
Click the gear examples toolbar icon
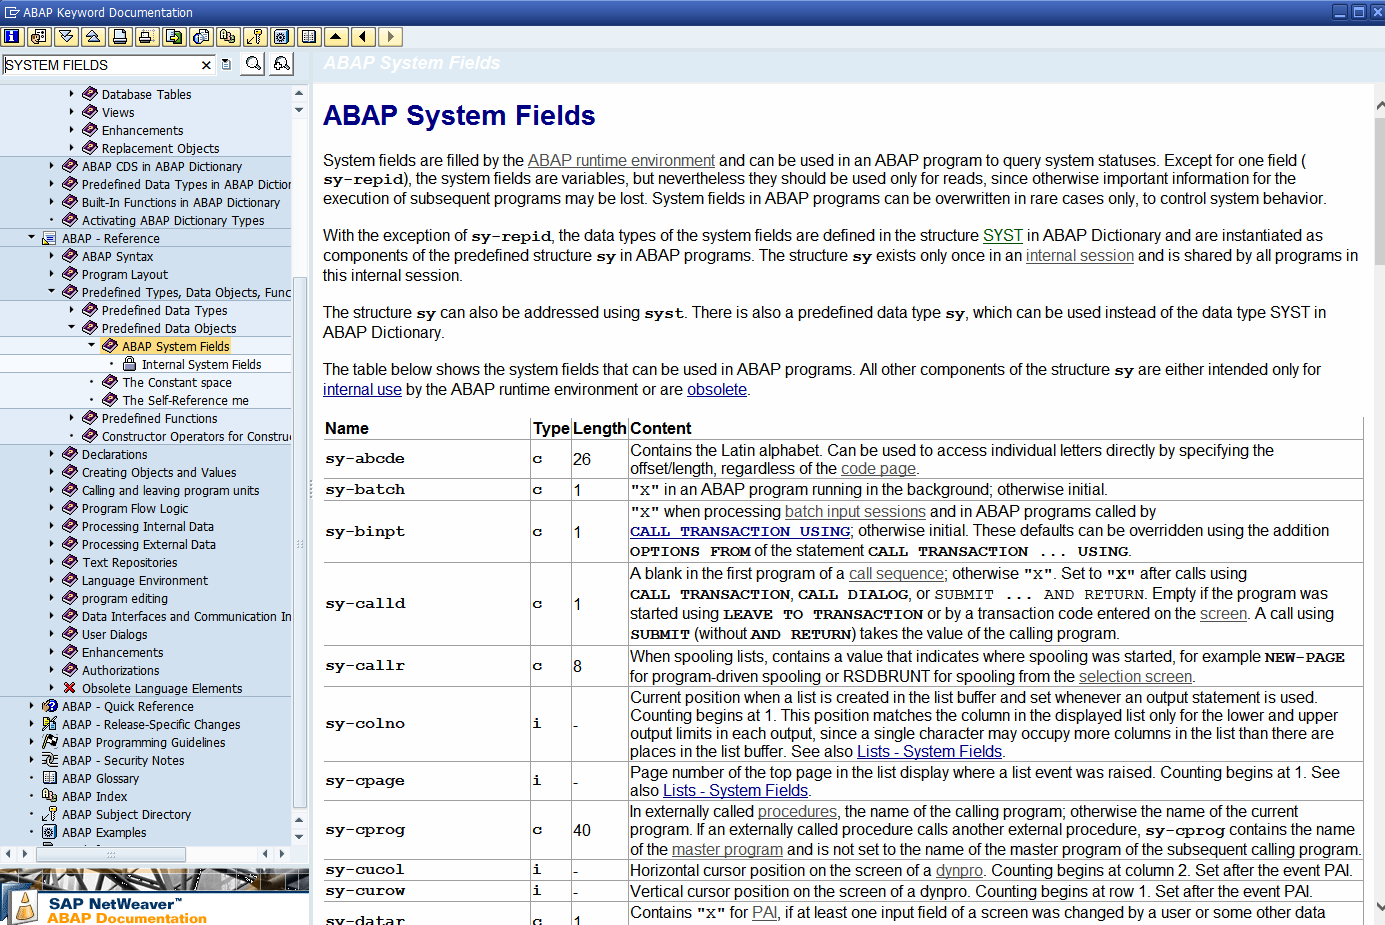[282, 37]
